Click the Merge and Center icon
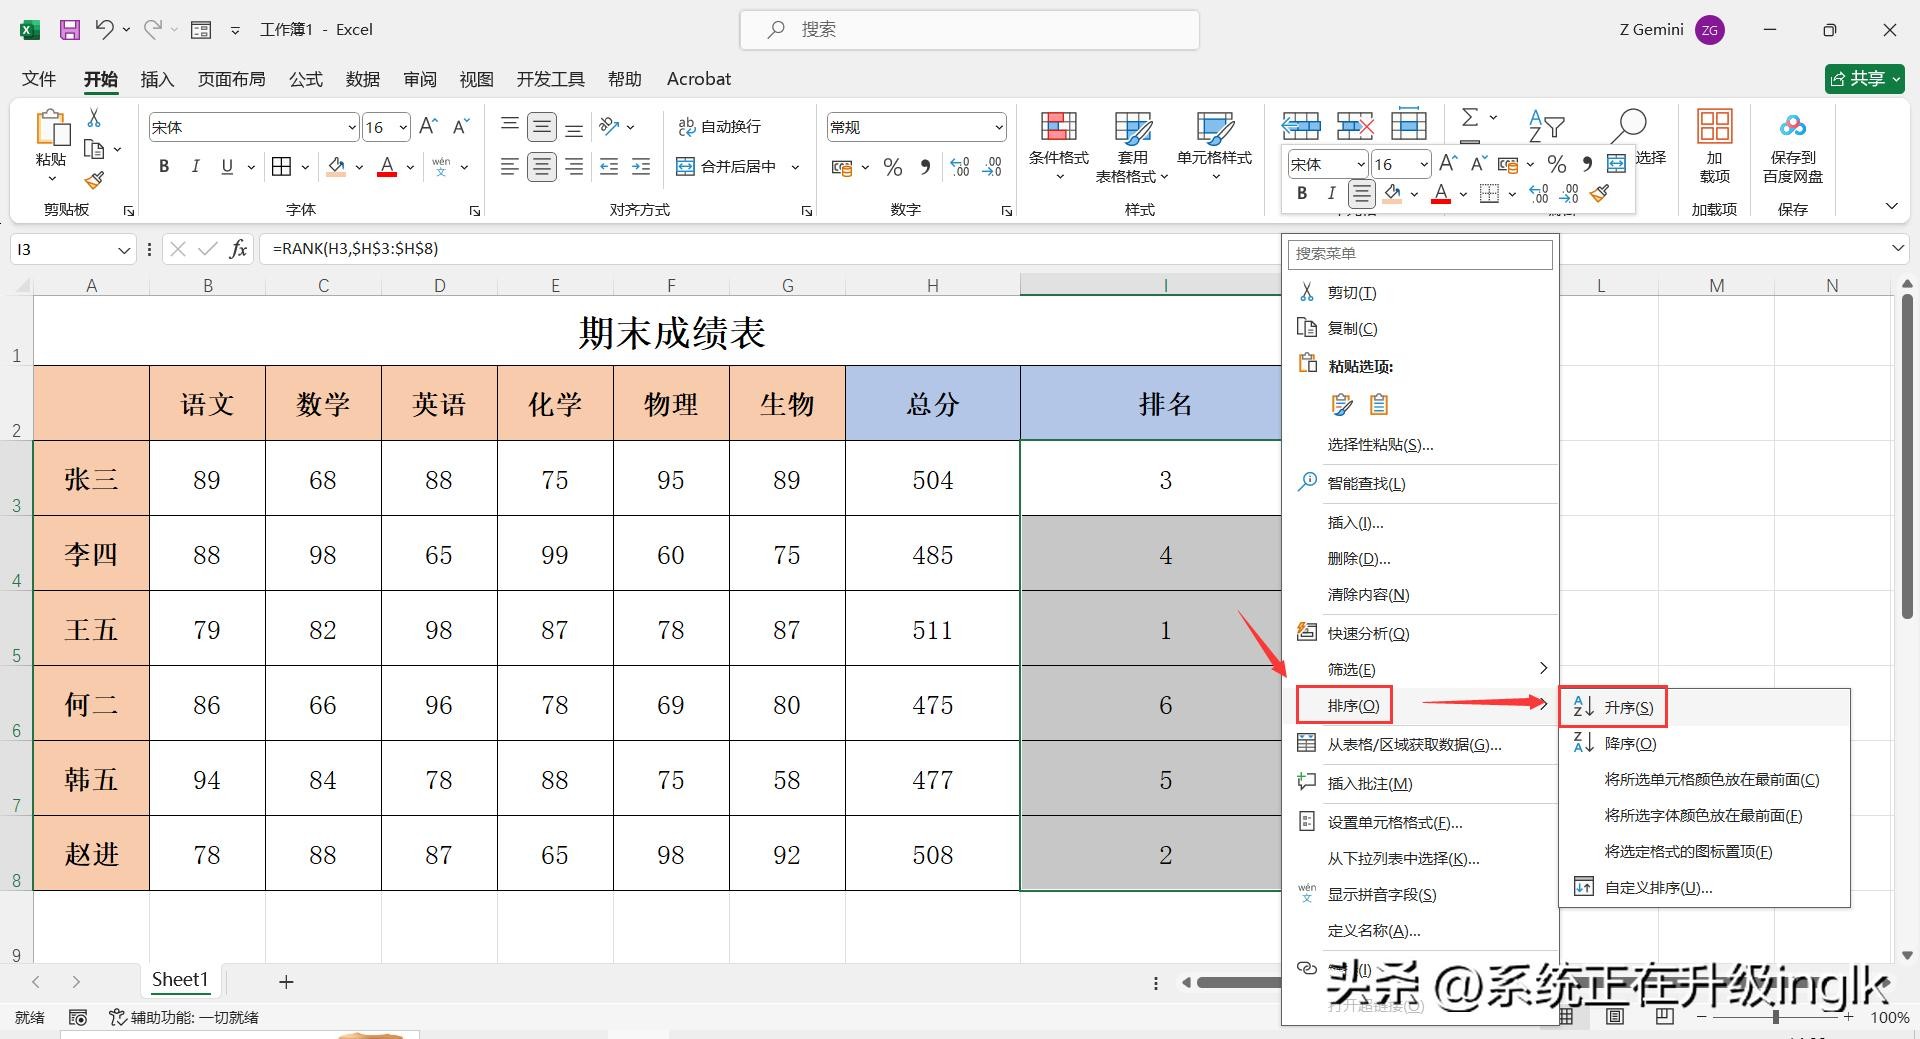Screen dimensions: 1920x1039 [686, 167]
